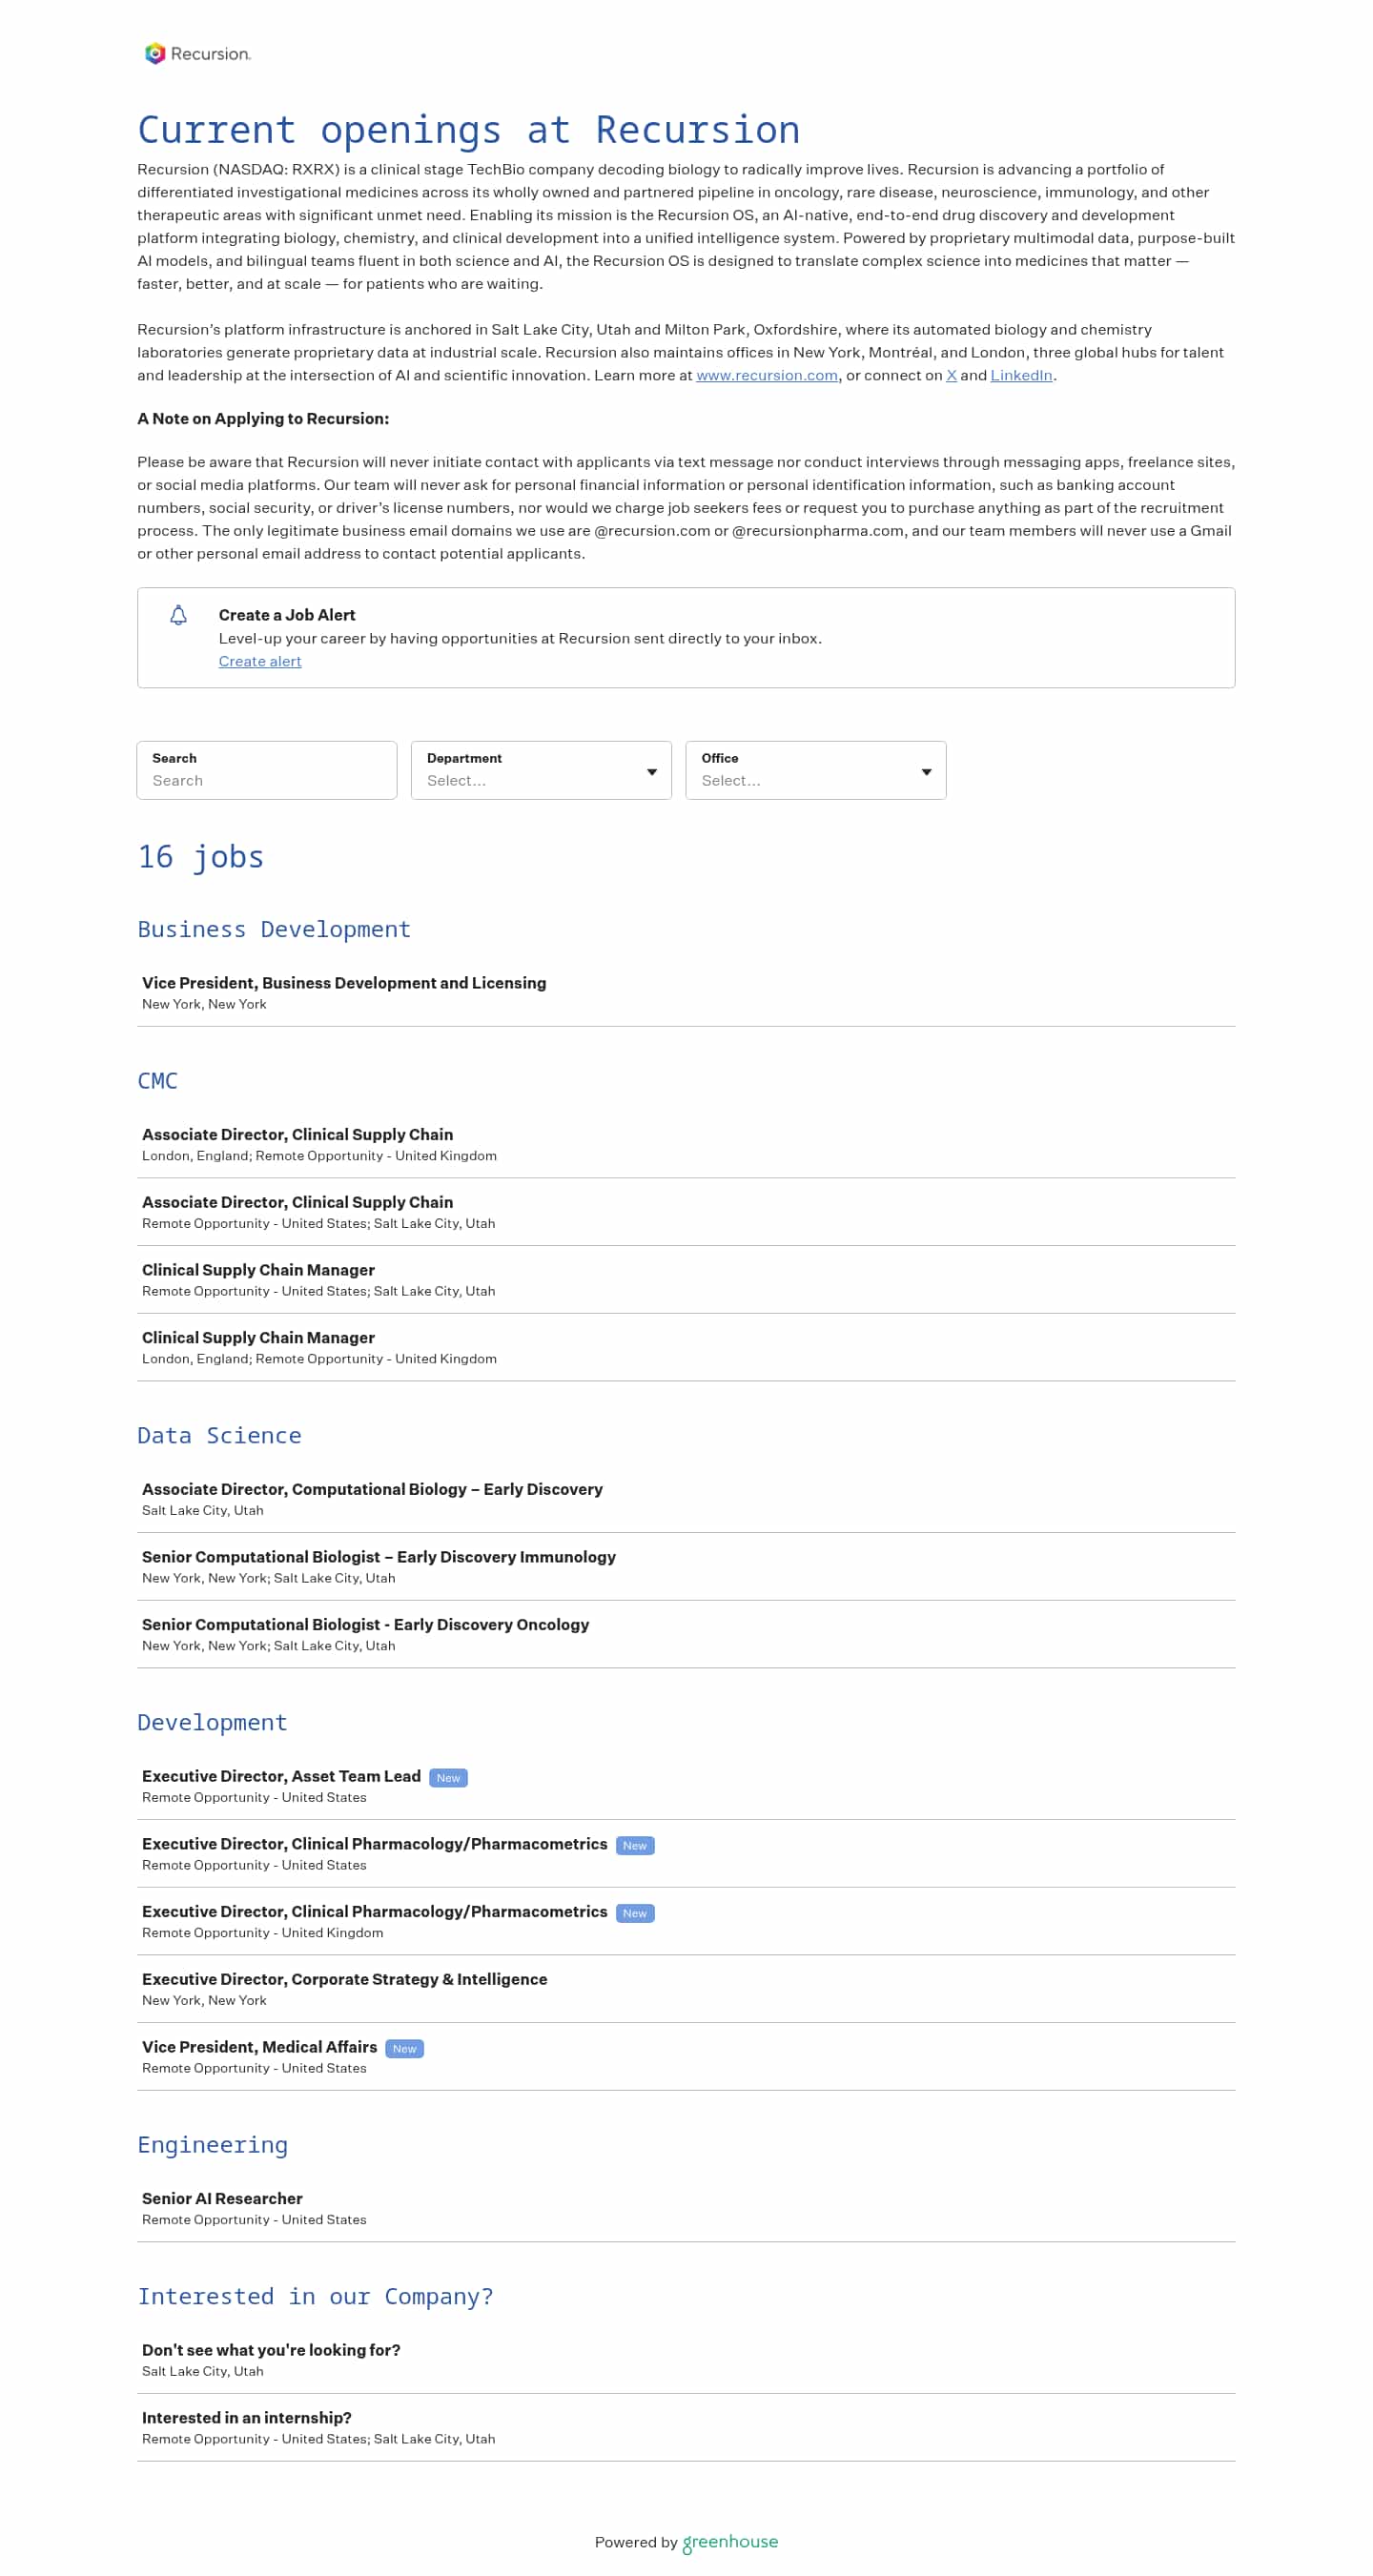Viewport: 1373px width, 2576px height.
Task: Click the "Powered by" footer text
Action: [x=636, y=2542]
